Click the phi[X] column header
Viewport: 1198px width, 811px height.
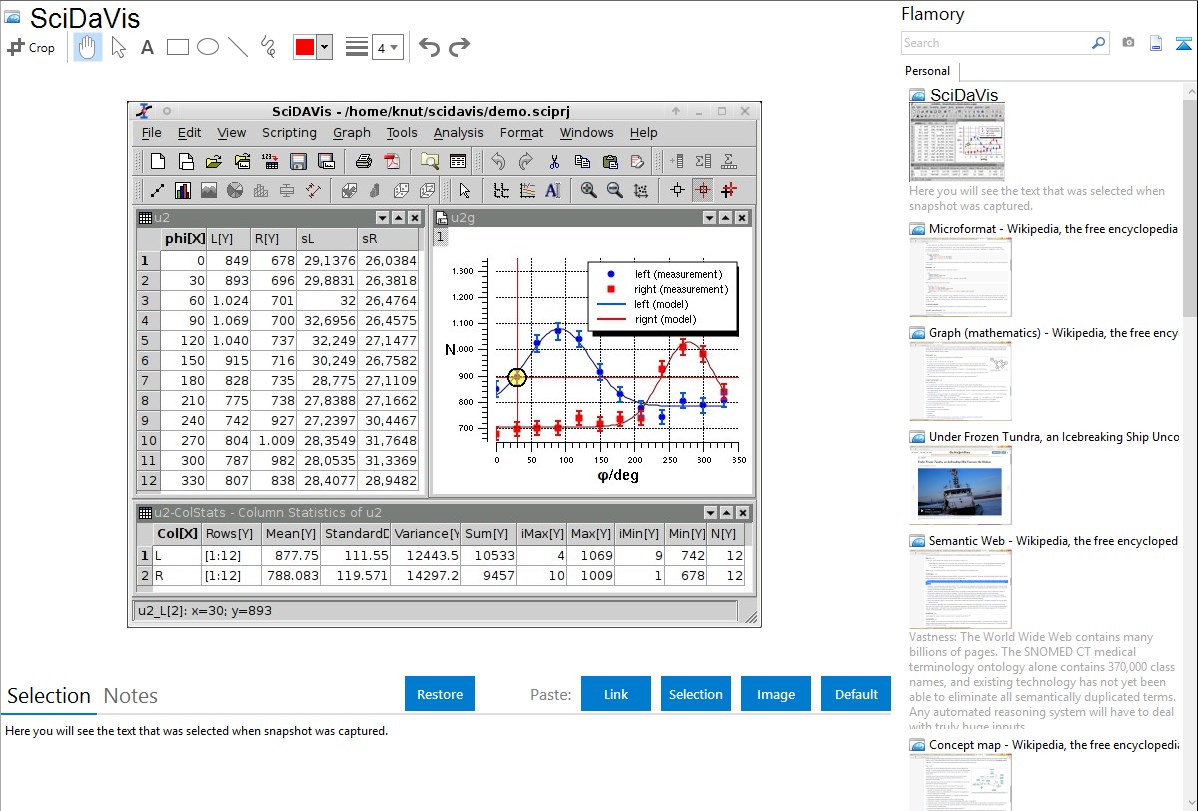183,238
